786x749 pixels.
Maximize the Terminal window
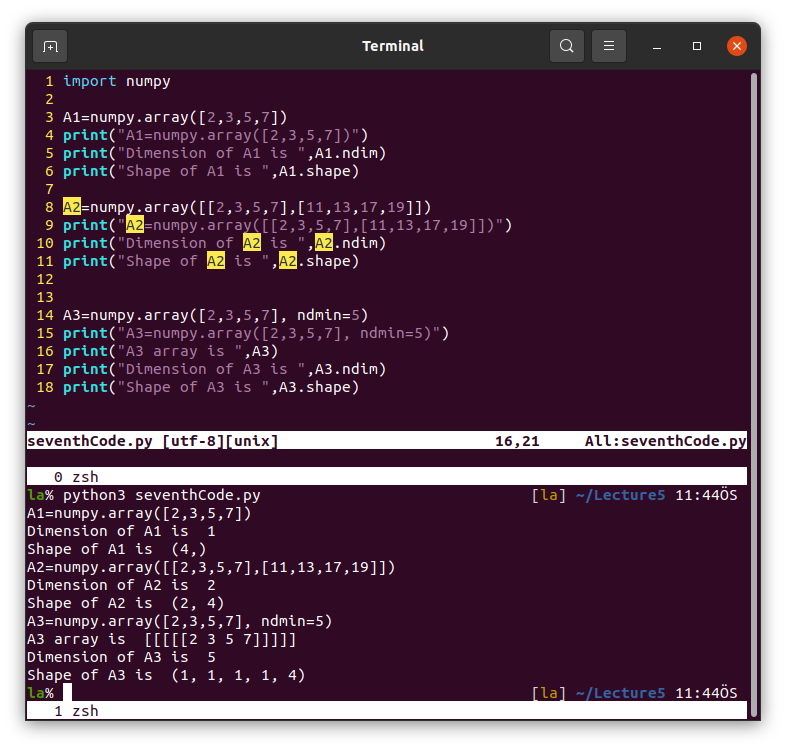coord(697,46)
